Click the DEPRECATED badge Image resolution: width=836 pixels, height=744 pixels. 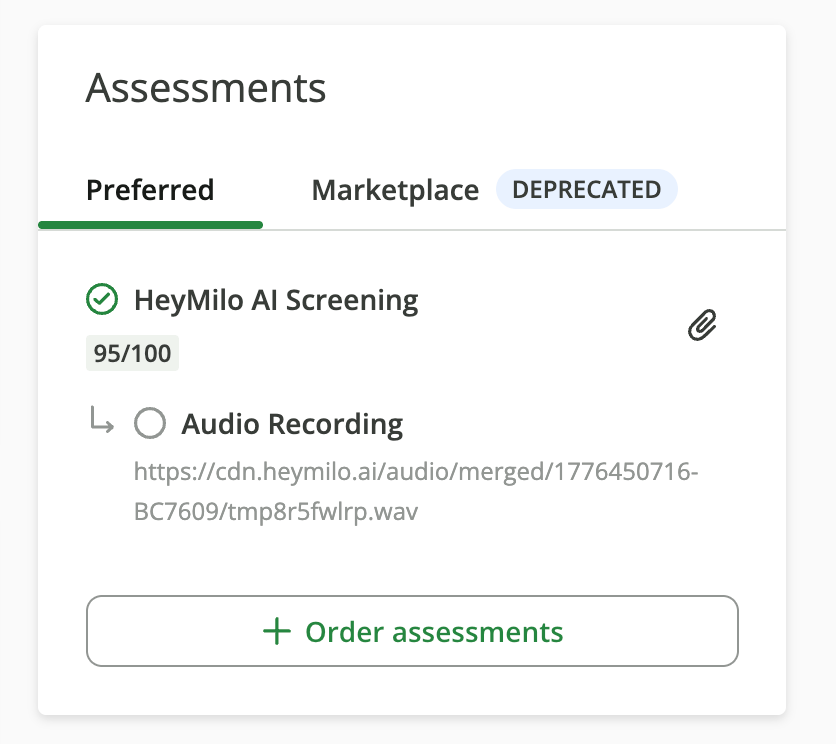(x=586, y=189)
